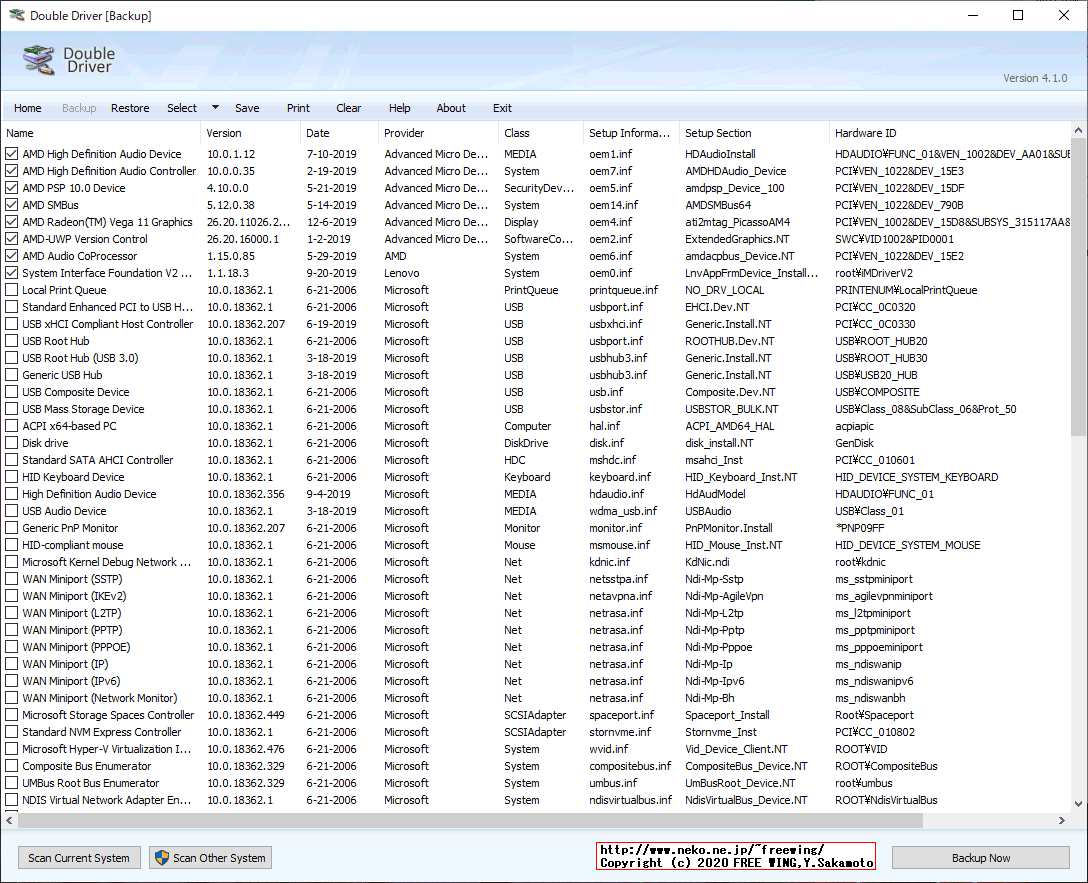Open the Restore menu
1088x883 pixels.
pos(130,108)
